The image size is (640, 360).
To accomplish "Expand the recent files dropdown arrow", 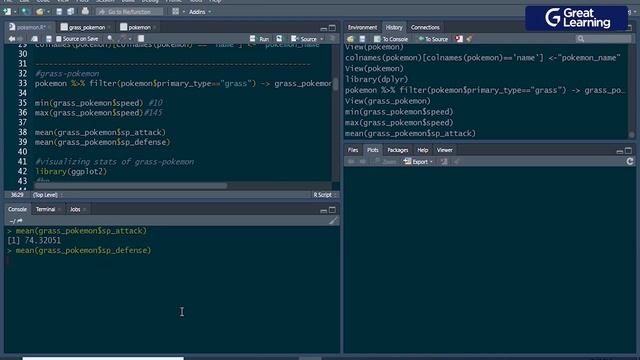I will click(48, 12).
